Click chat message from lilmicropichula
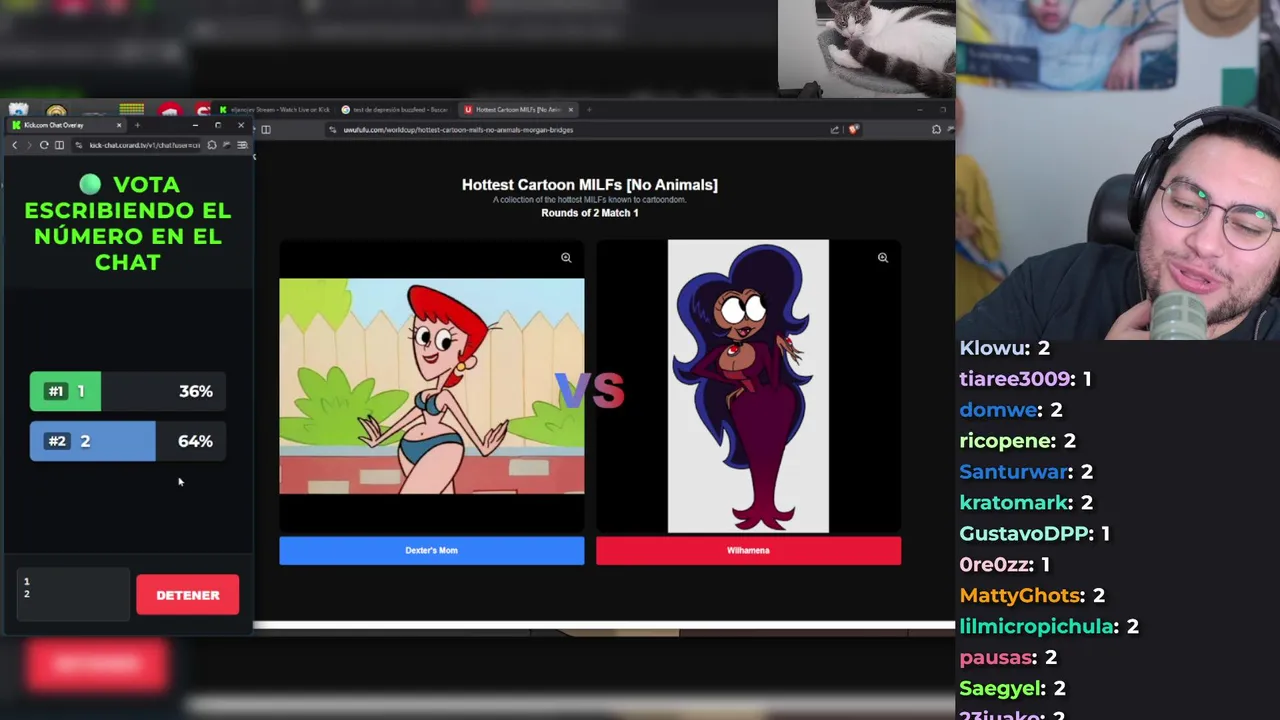Viewport: 1280px width, 720px height. (x=1049, y=627)
